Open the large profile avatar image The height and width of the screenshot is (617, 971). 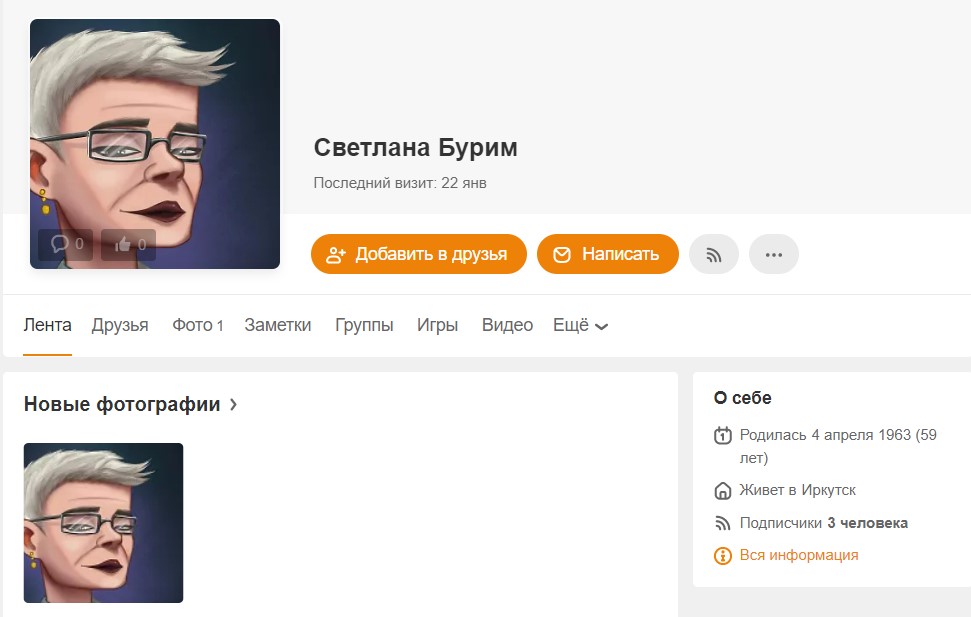(x=155, y=144)
